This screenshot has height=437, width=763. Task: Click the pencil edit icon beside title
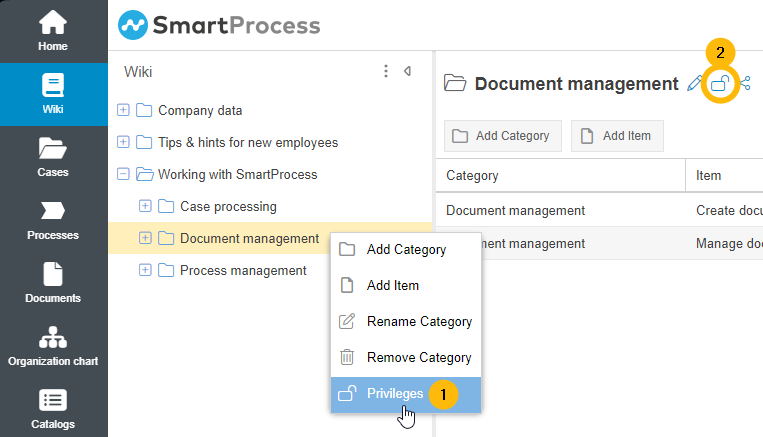(x=695, y=84)
